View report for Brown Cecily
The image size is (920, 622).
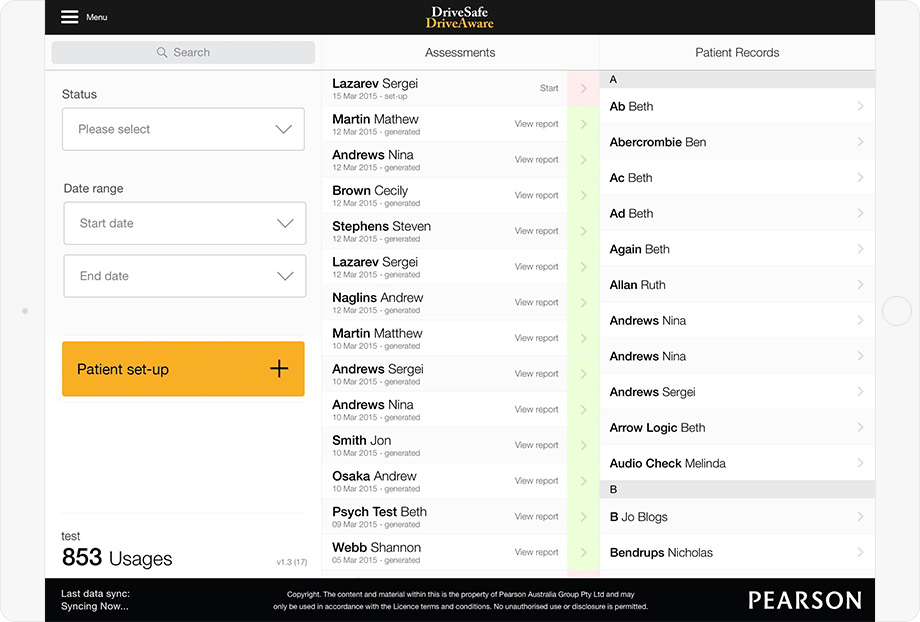(x=536, y=195)
